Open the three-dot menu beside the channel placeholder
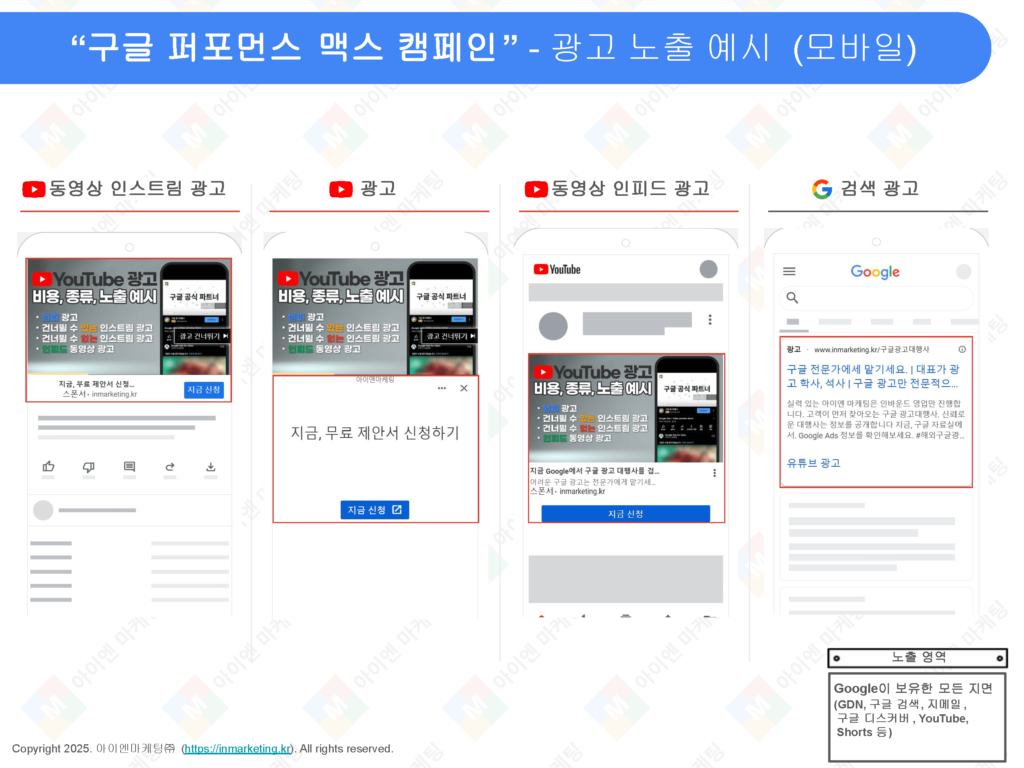This screenshot has width=1024, height=768. [x=710, y=319]
